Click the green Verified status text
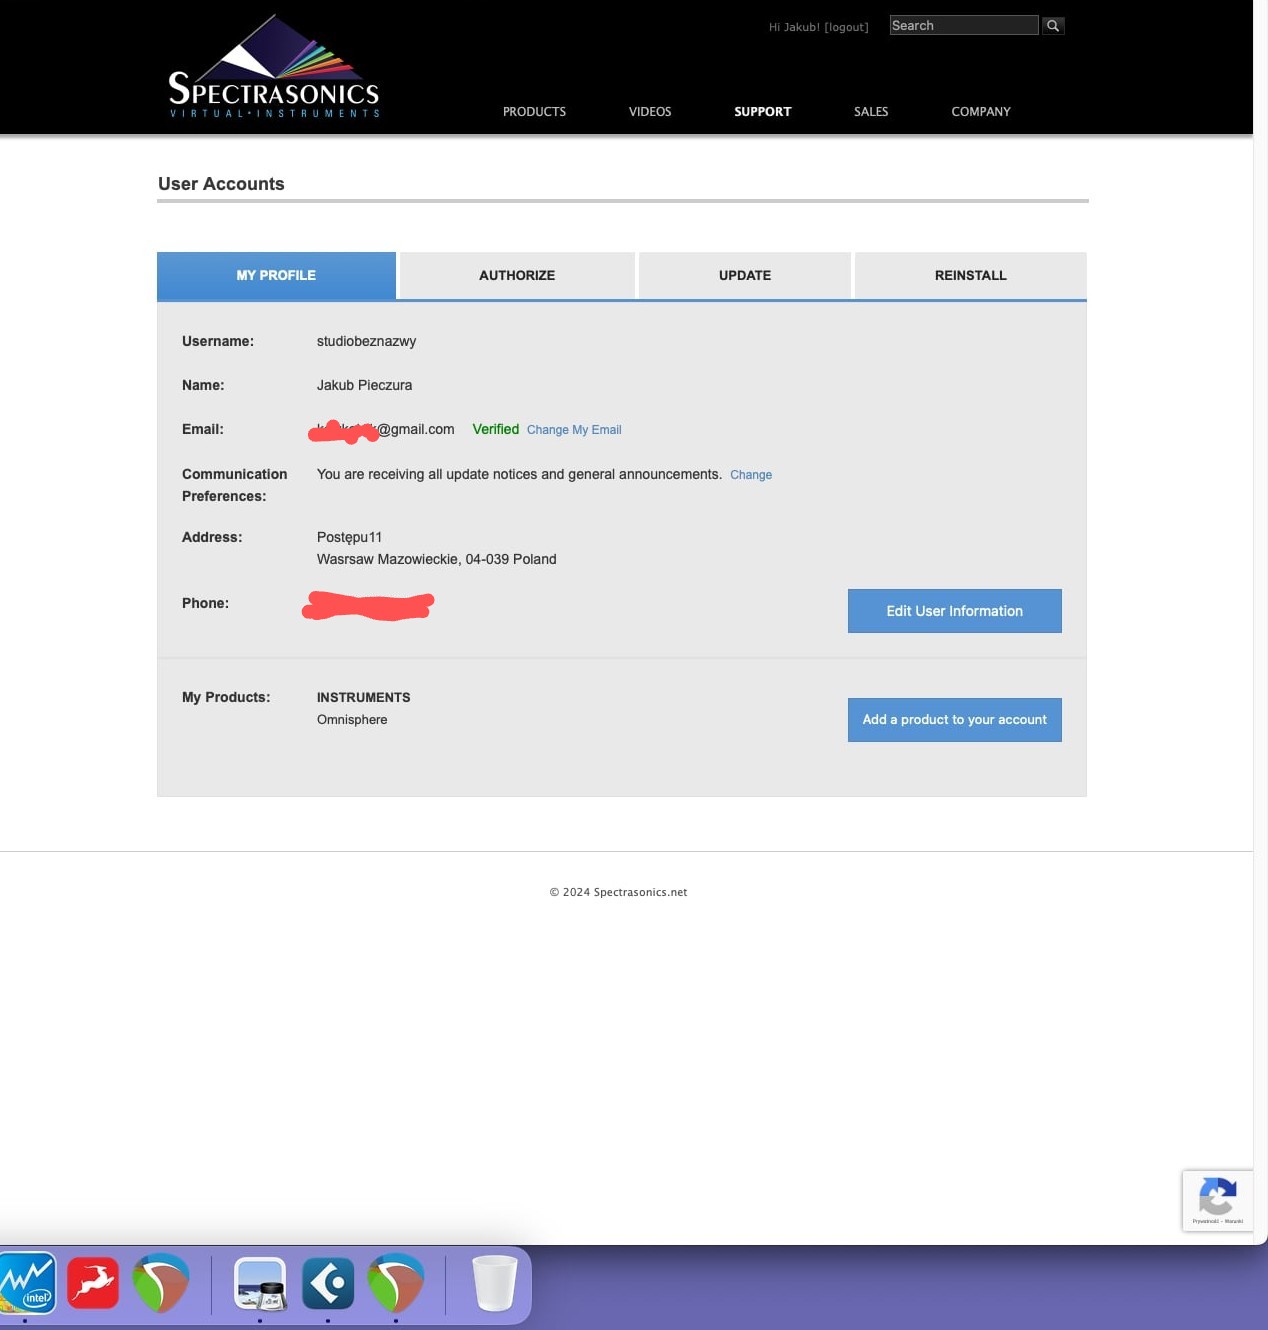The width and height of the screenshot is (1268, 1330). pos(496,429)
